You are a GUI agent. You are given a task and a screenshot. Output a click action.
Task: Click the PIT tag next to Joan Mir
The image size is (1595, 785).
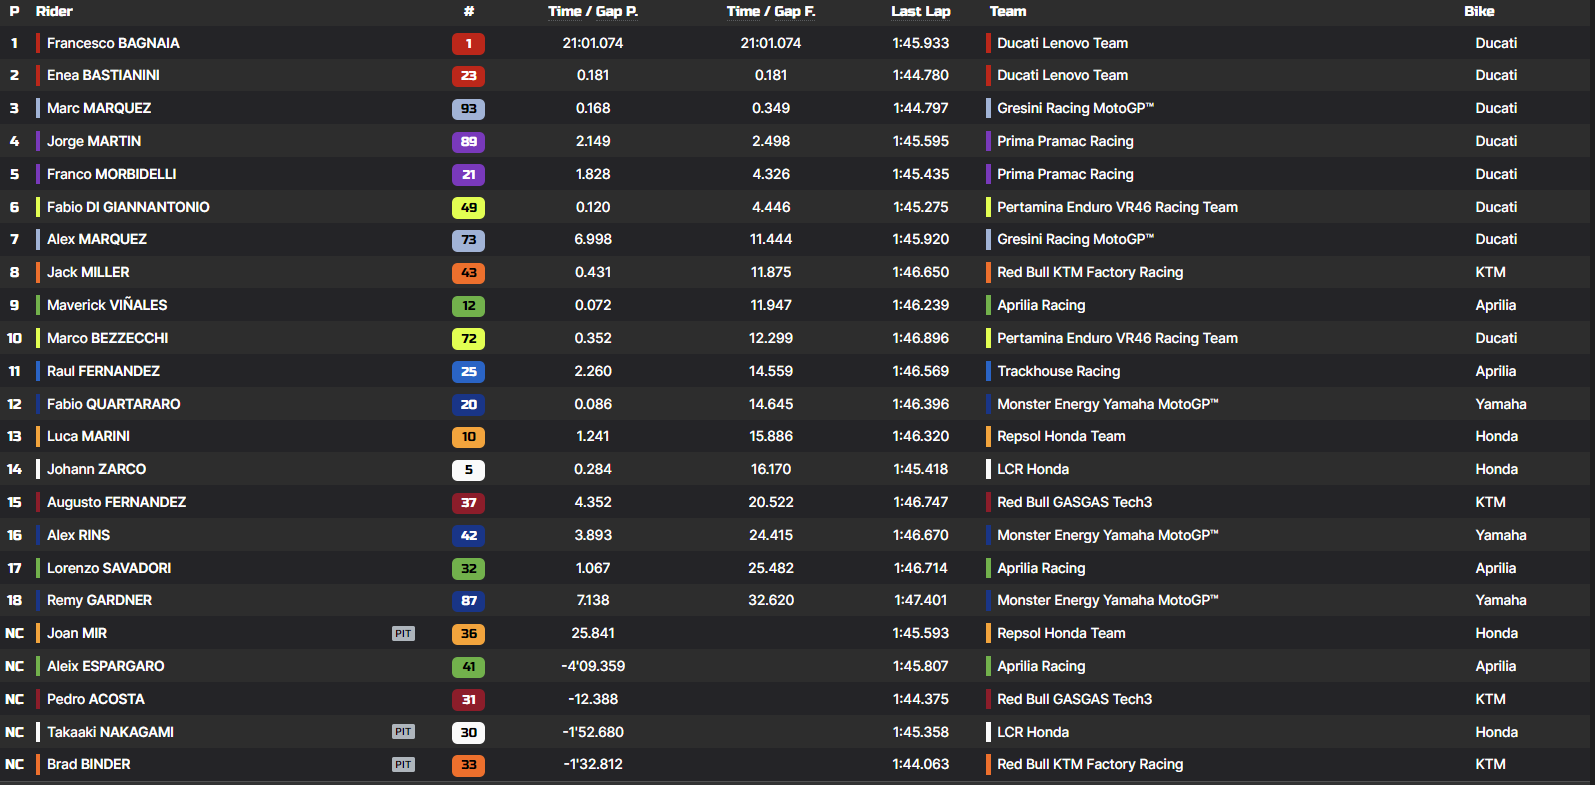click(403, 634)
